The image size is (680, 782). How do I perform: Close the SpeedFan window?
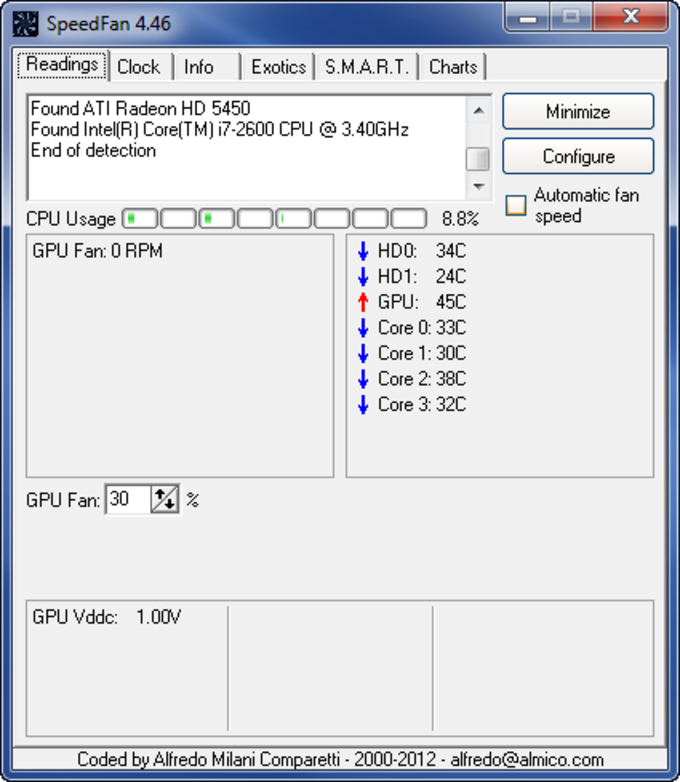coord(631,17)
